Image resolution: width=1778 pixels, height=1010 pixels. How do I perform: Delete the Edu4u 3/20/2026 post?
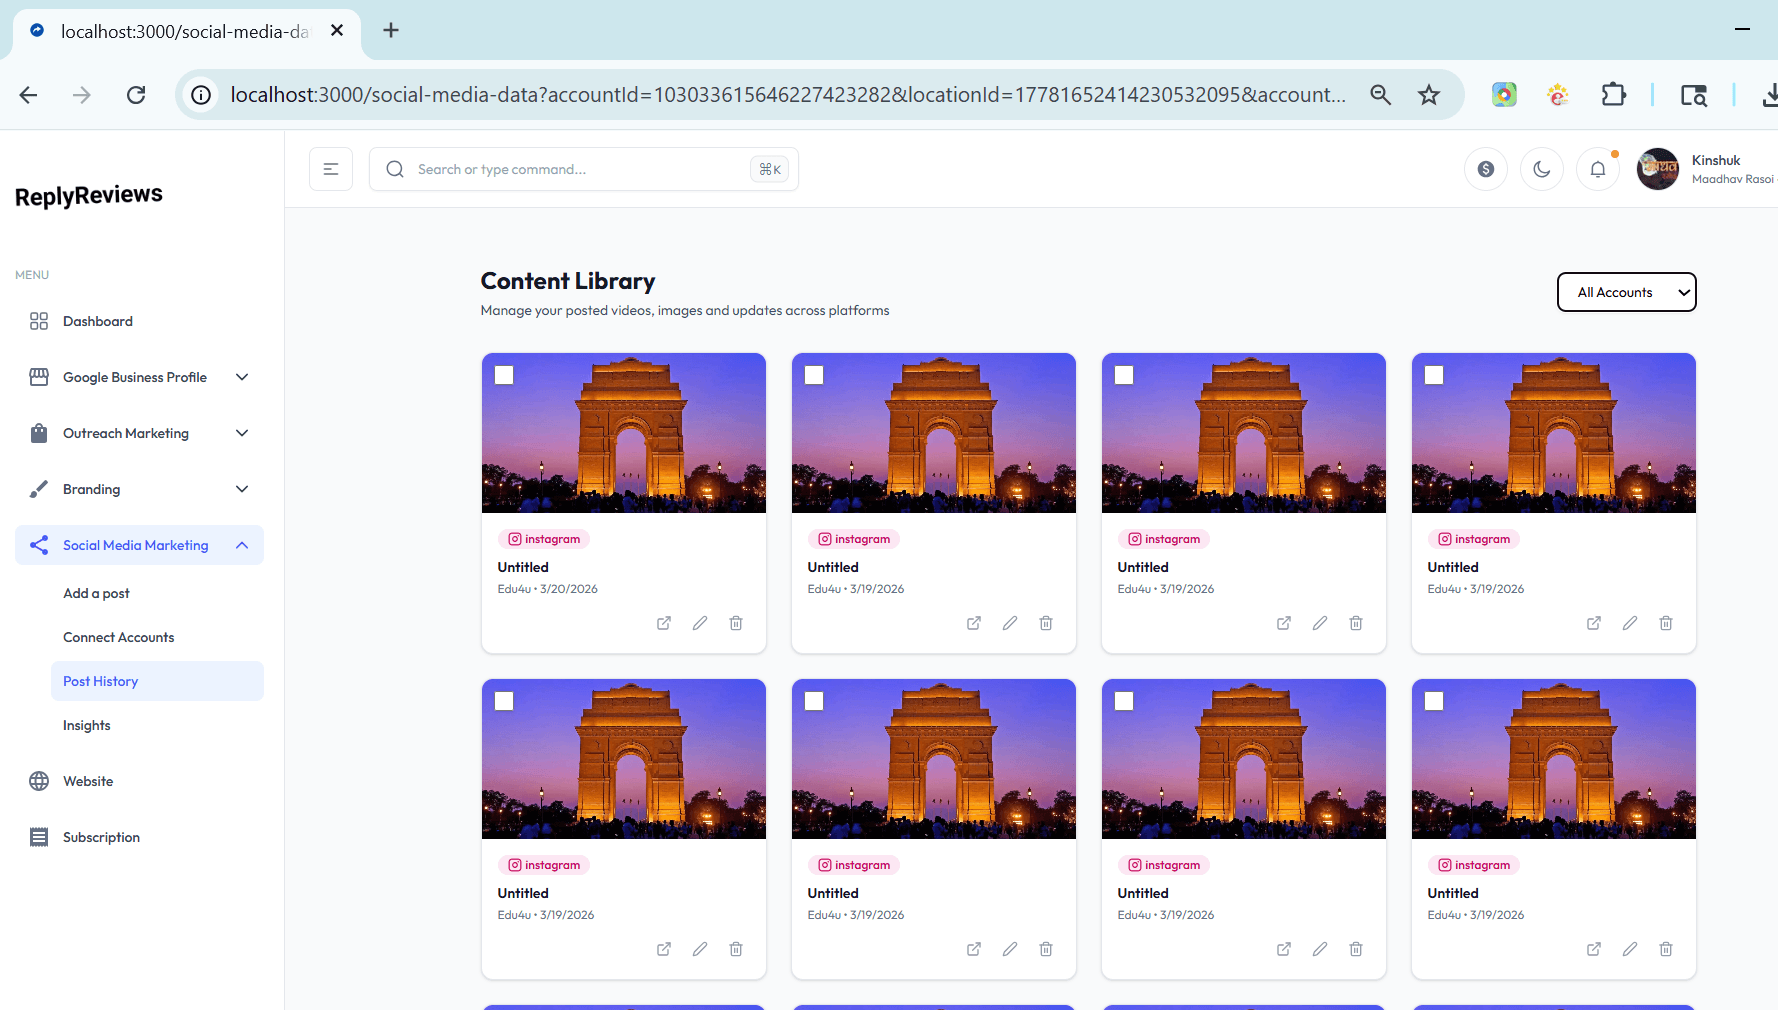click(x=736, y=623)
